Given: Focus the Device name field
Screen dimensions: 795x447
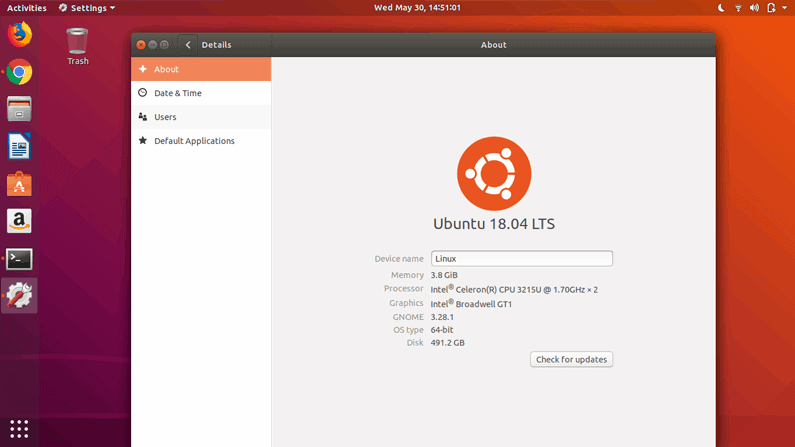Looking at the screenshot, I should coord(522,258).
